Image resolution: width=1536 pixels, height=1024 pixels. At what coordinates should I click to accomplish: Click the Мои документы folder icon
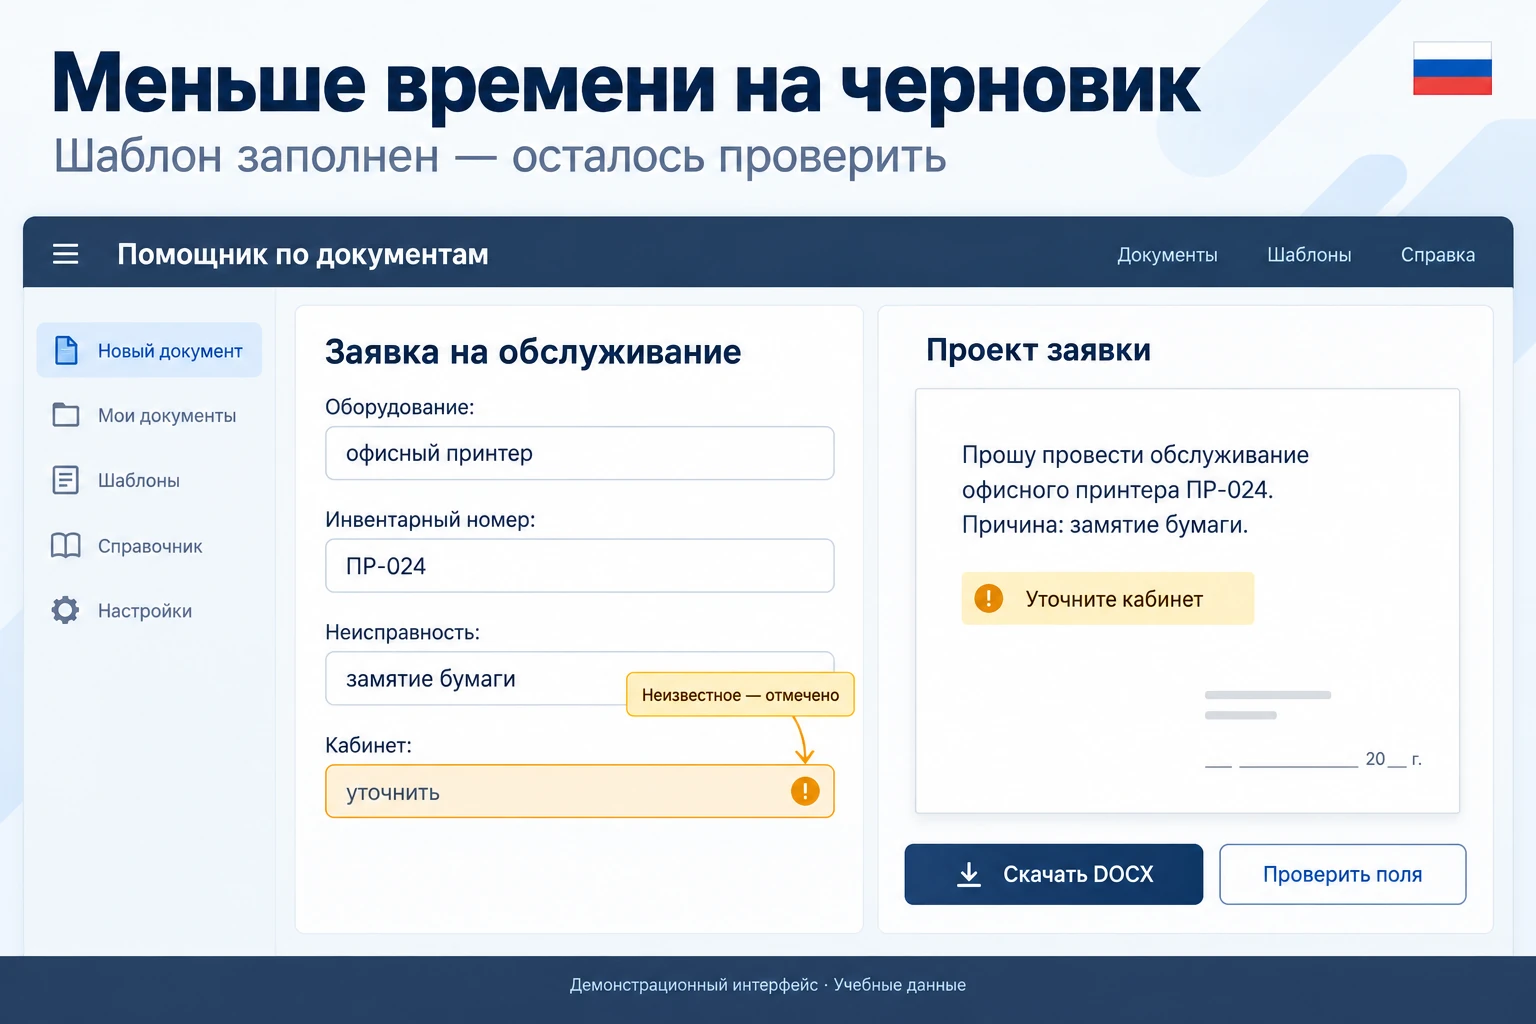(66, 415)
